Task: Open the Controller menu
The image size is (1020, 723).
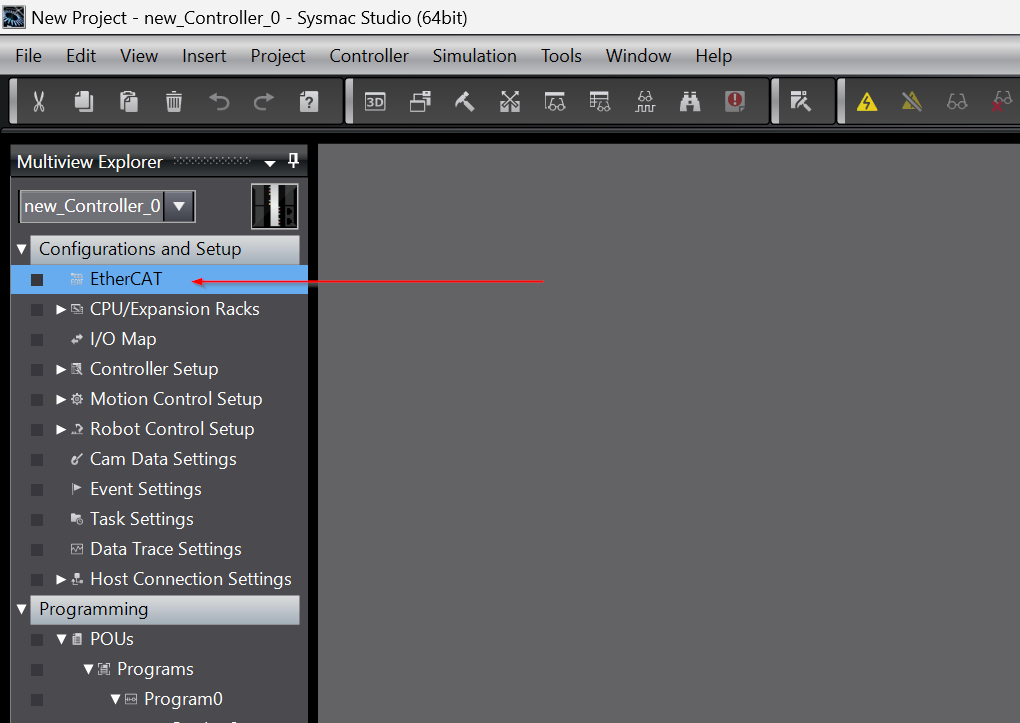Action: 369,56
